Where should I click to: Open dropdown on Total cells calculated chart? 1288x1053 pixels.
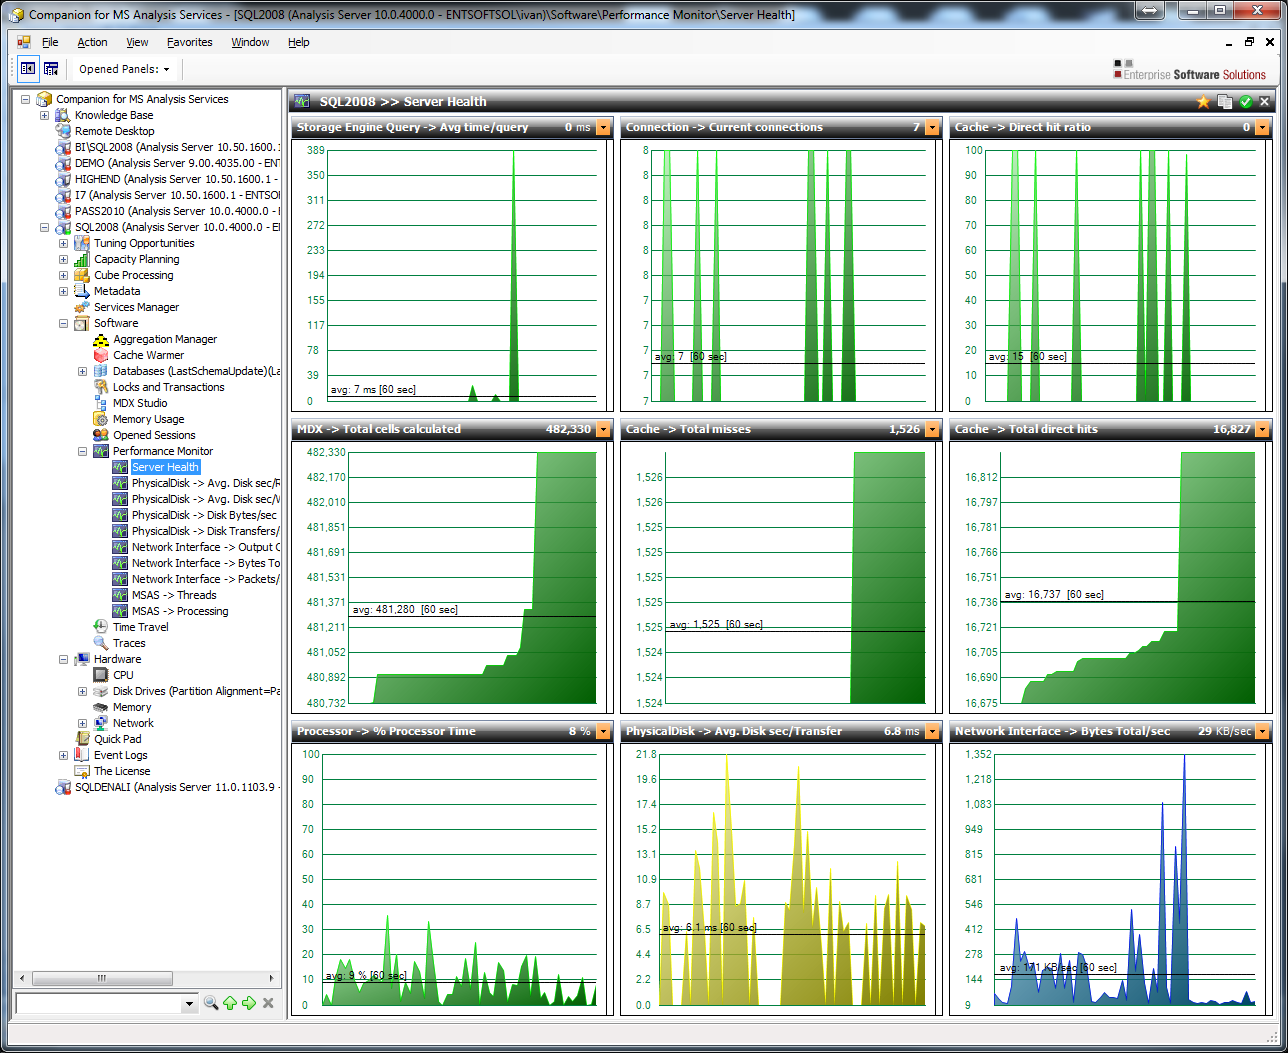pos(603,430)
